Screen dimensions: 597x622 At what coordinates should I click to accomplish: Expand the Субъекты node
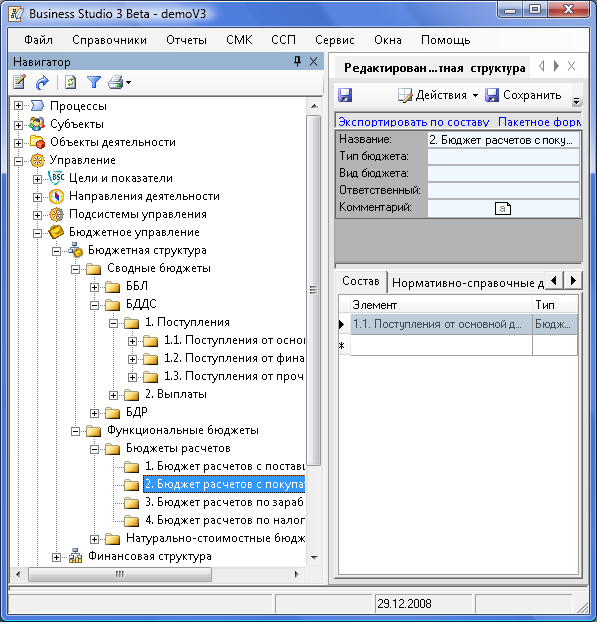point(18,125)
